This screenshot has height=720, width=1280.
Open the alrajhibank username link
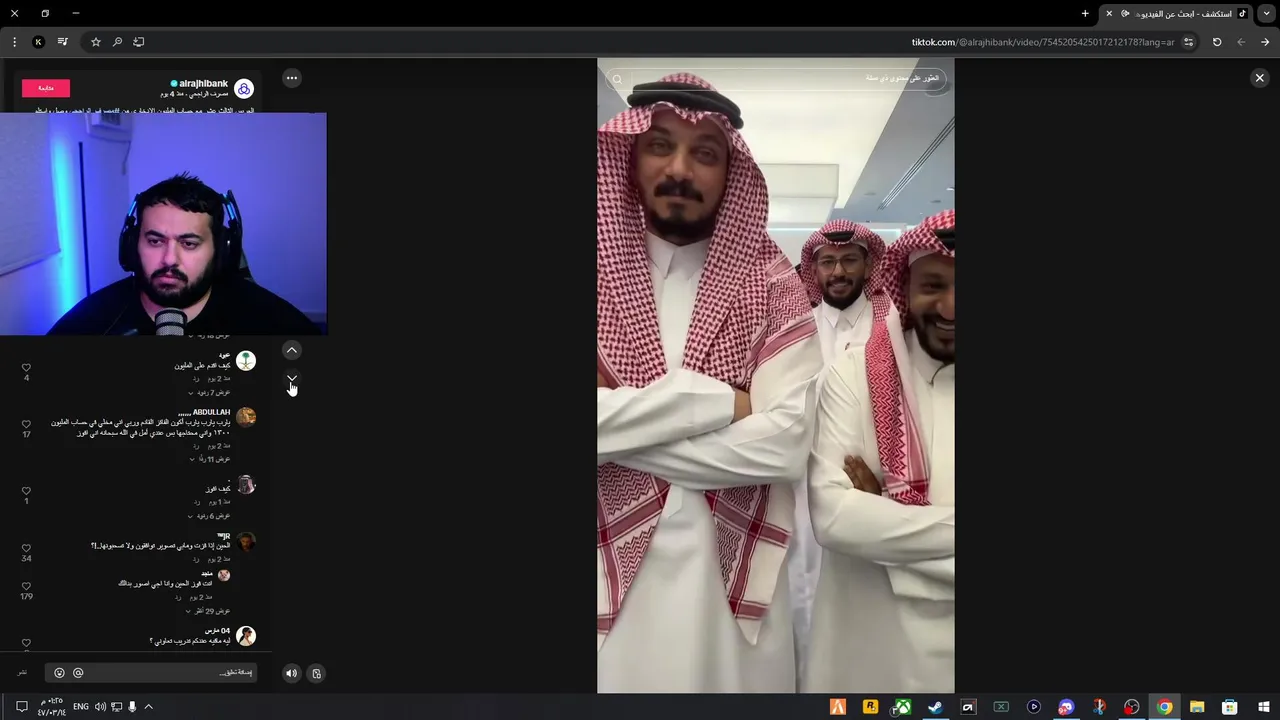tap(203, 84)
